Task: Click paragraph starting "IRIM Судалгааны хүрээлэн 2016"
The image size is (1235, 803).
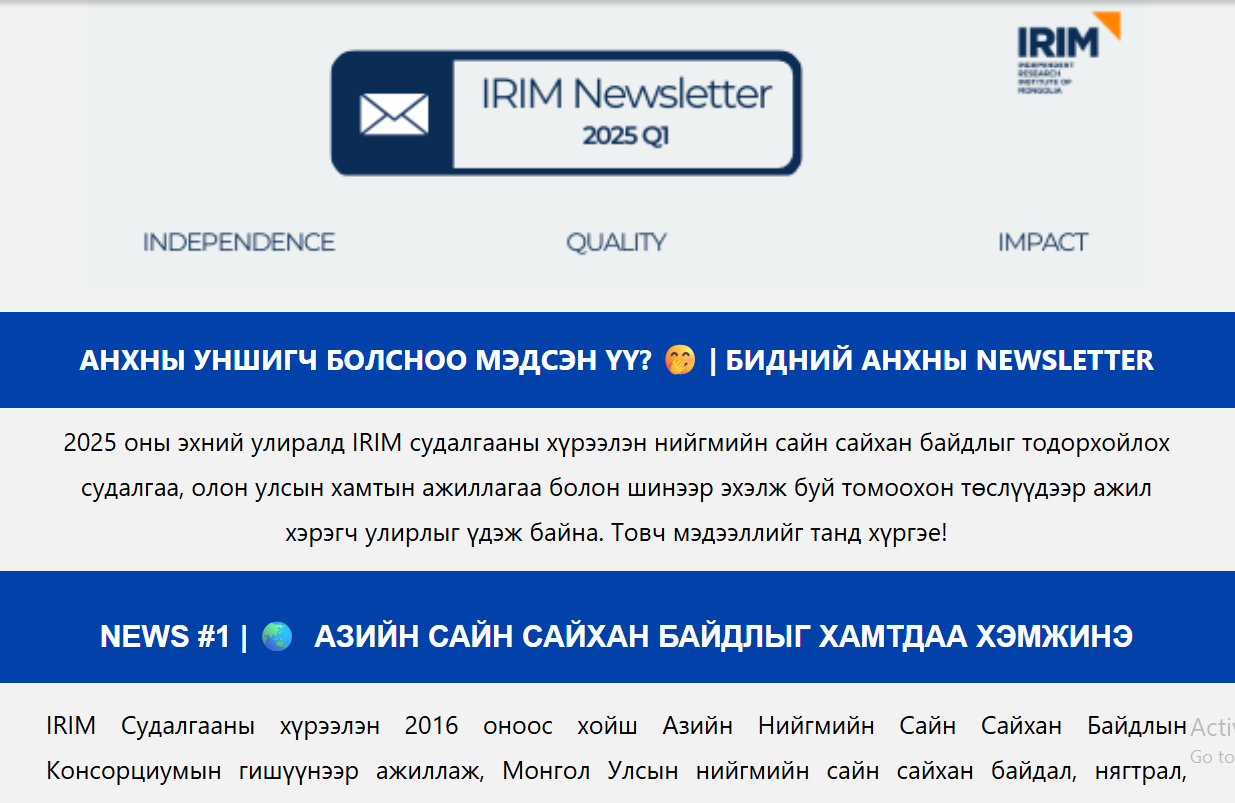Action: tap(616, 726)
